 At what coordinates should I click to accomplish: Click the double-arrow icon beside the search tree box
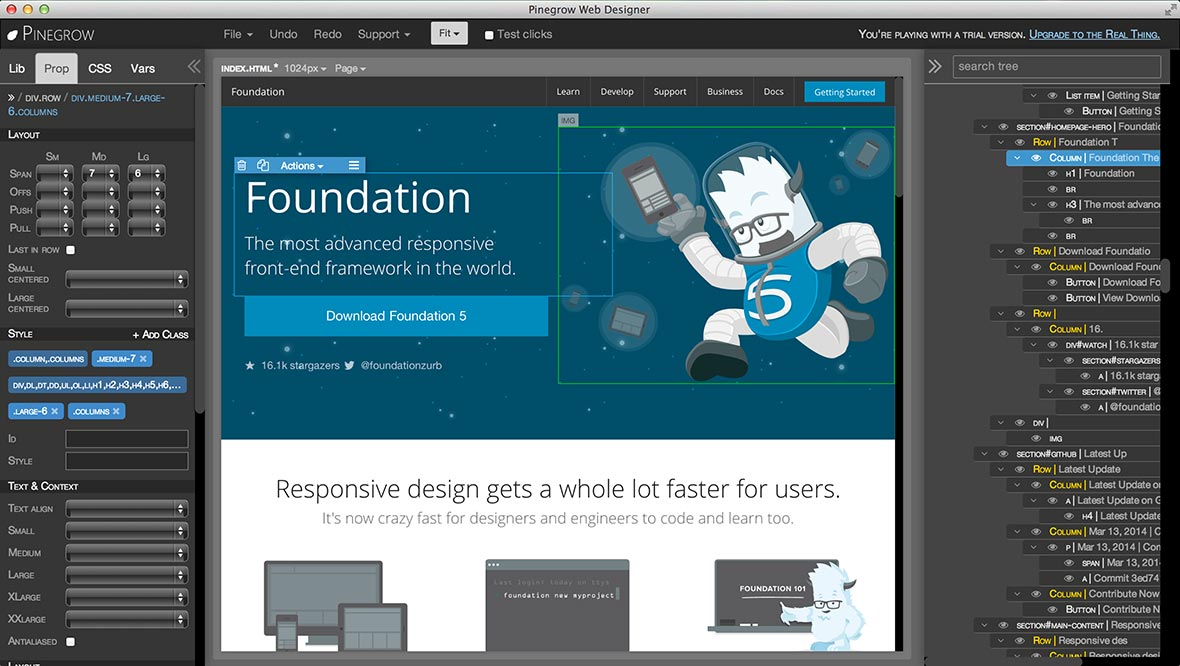(x=935, y=66)
